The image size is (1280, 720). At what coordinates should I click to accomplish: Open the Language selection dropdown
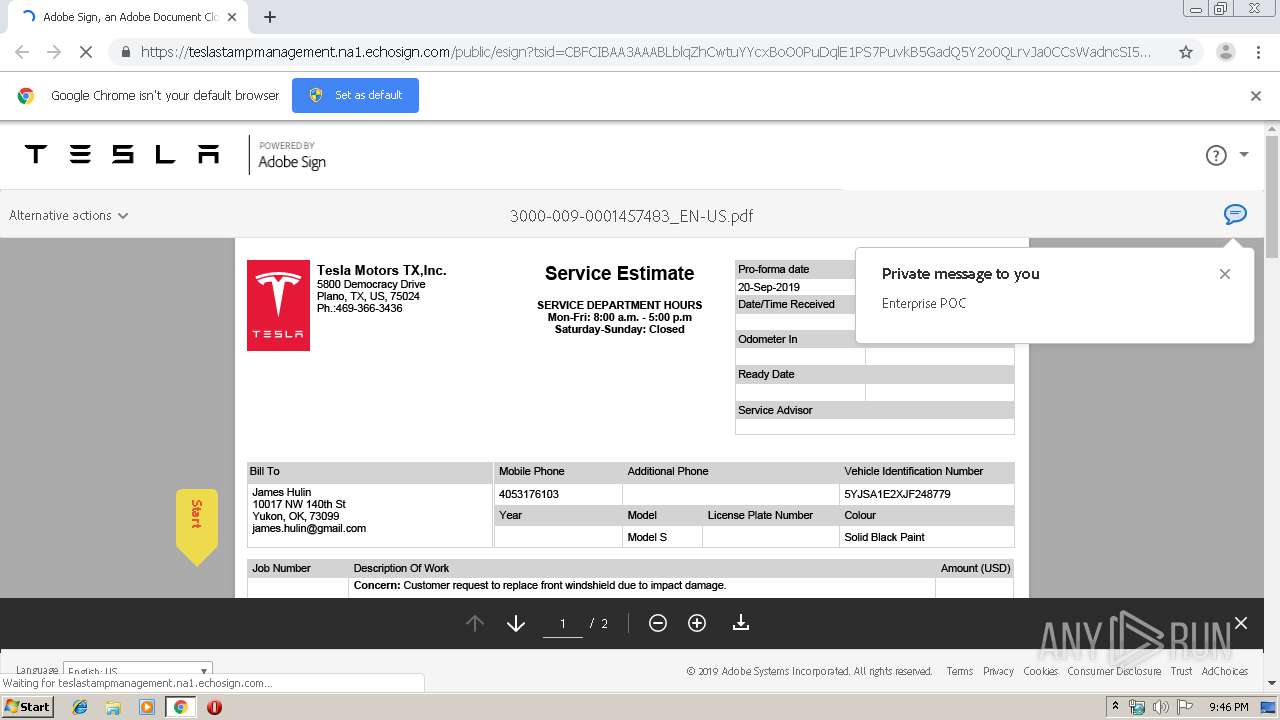pos(137,671)
